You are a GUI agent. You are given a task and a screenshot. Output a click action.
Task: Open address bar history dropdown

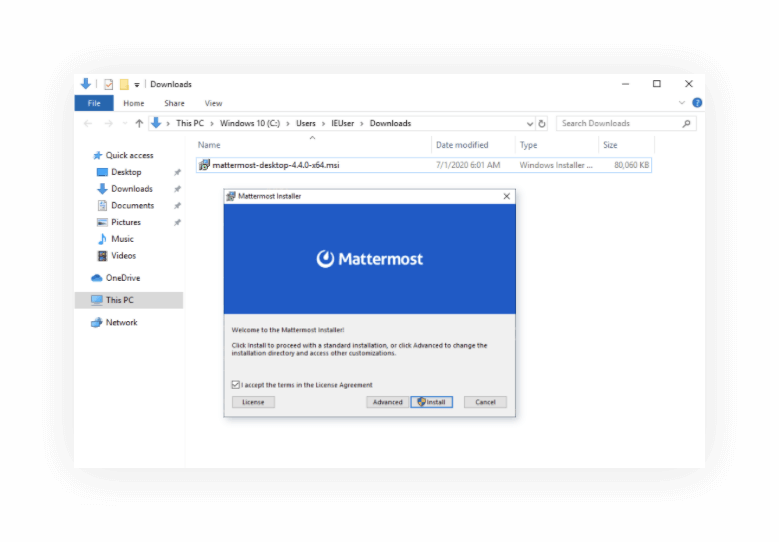(x=530, y=124)
